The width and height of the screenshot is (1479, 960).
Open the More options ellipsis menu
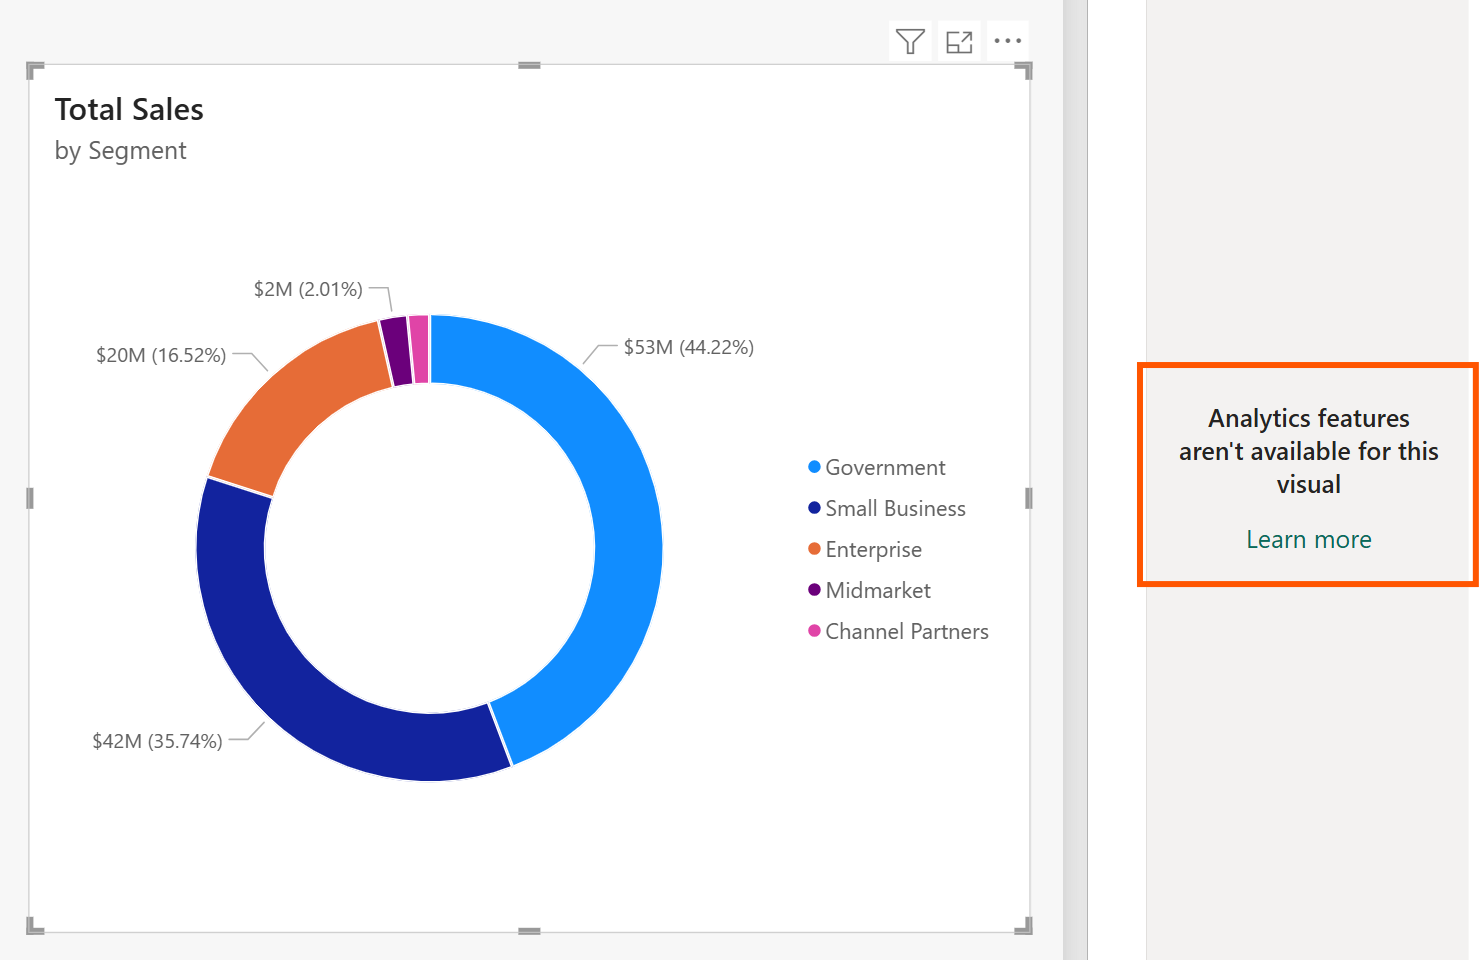click(x=1007, y=40)
